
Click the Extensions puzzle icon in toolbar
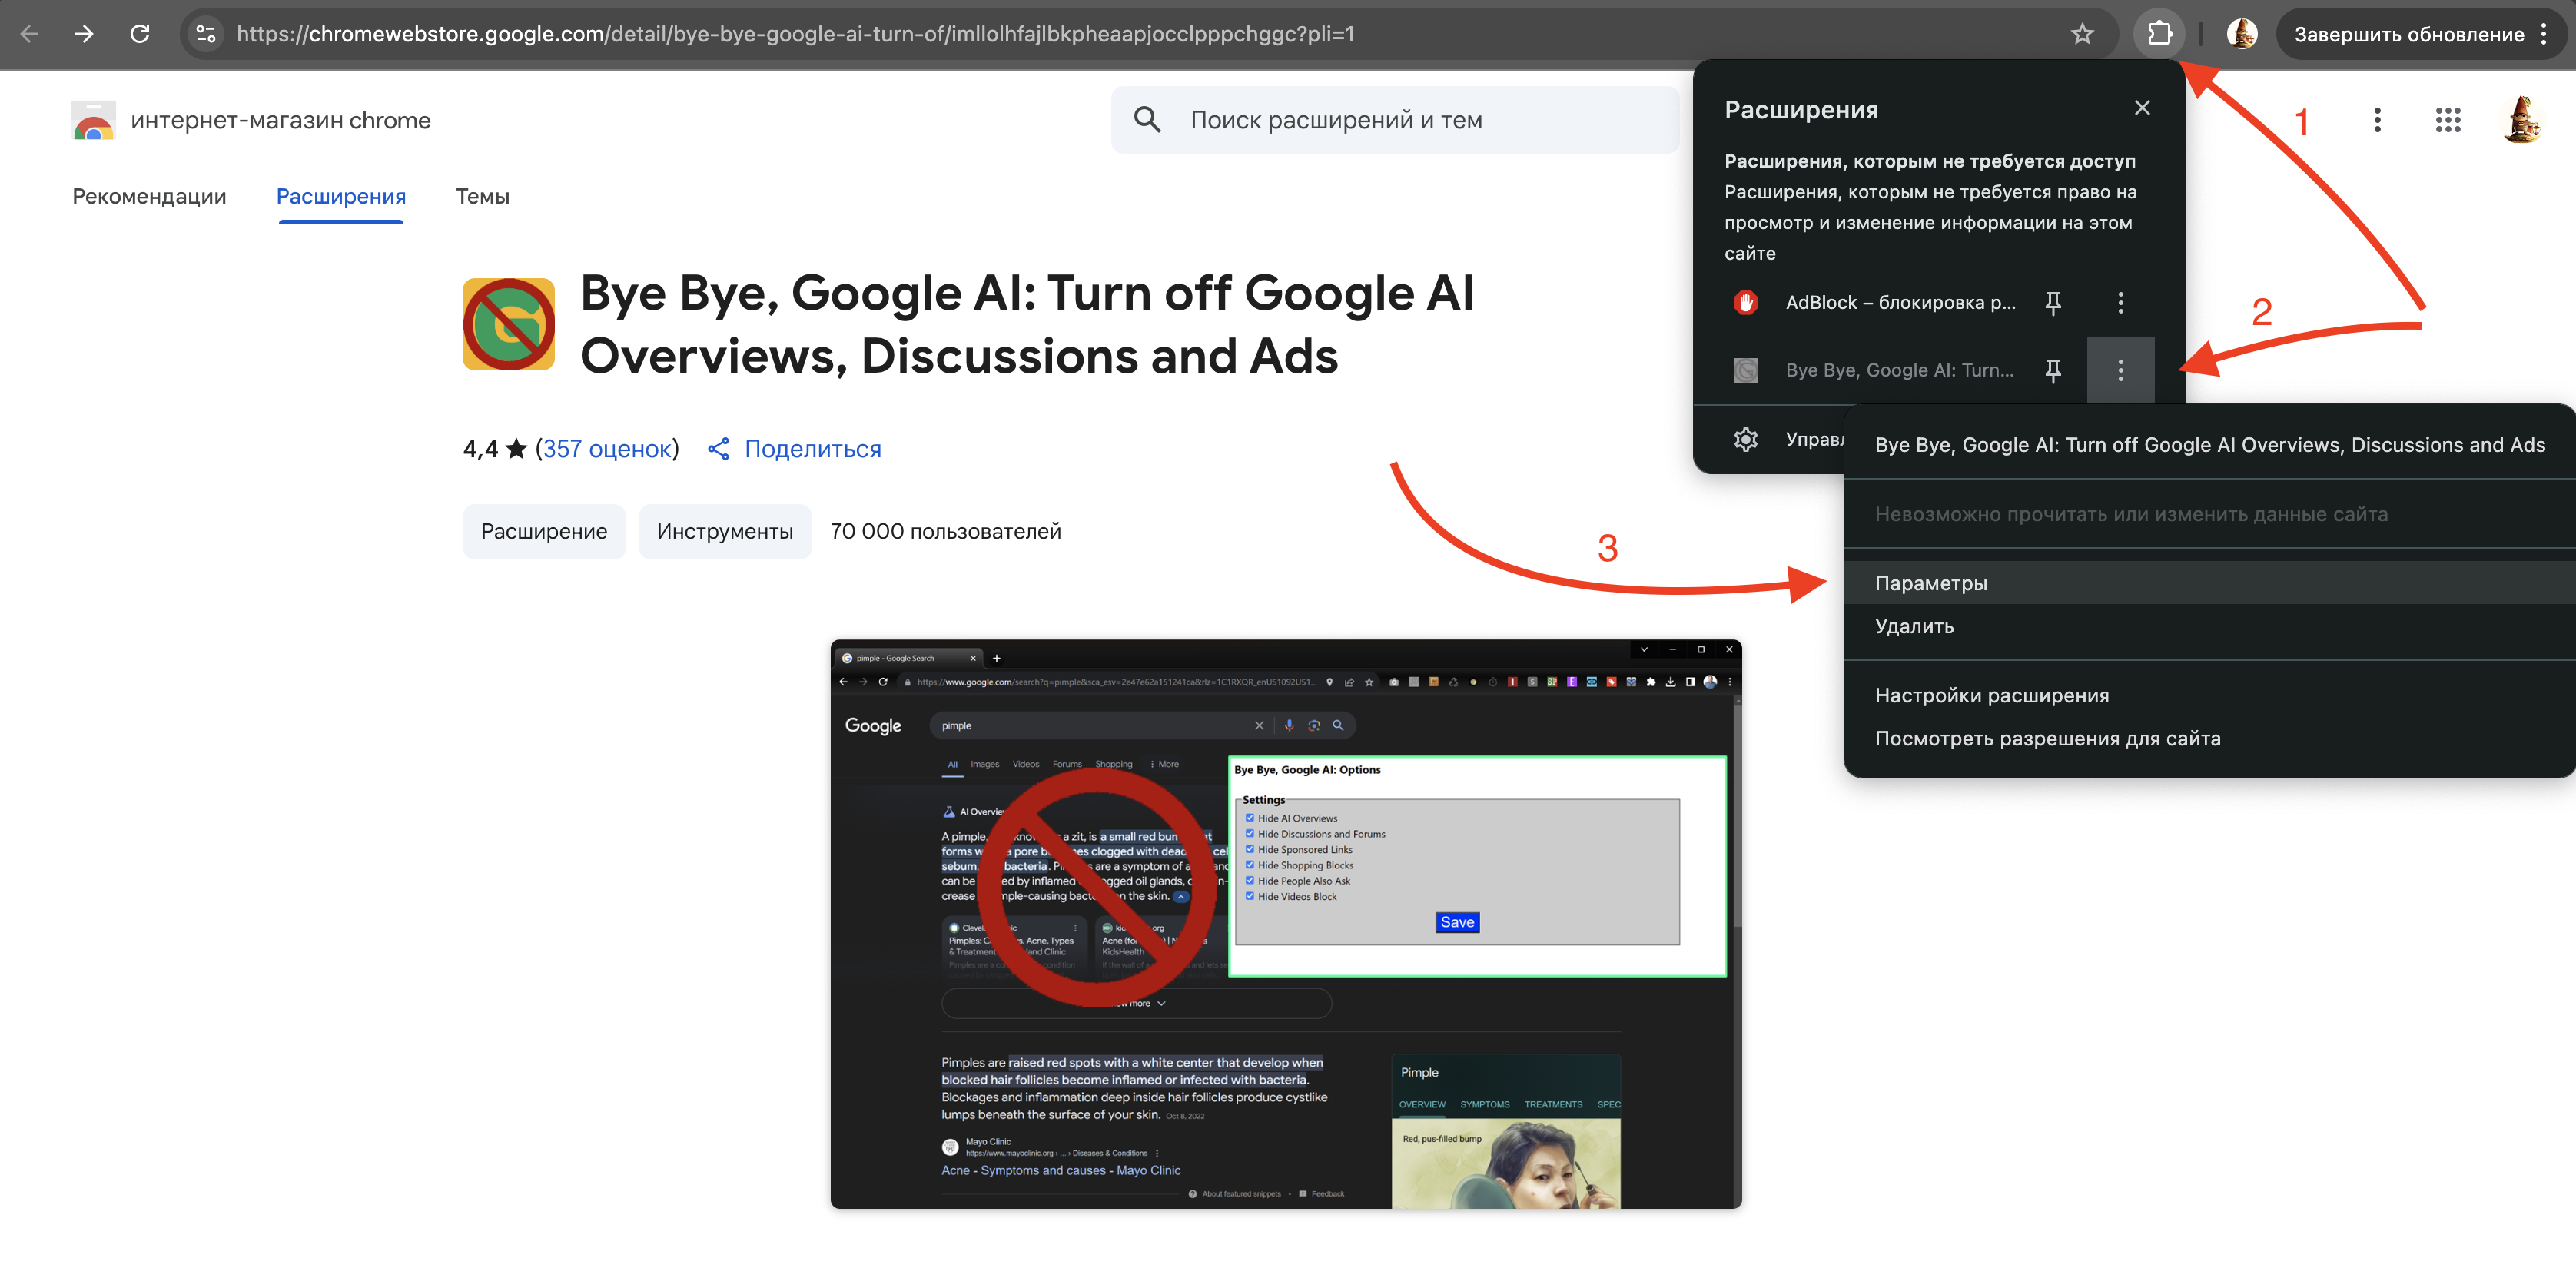click(x=2159, y=34)
